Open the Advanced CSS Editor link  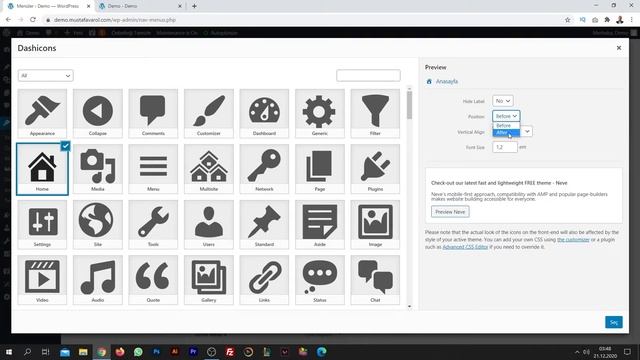[465, 247]
